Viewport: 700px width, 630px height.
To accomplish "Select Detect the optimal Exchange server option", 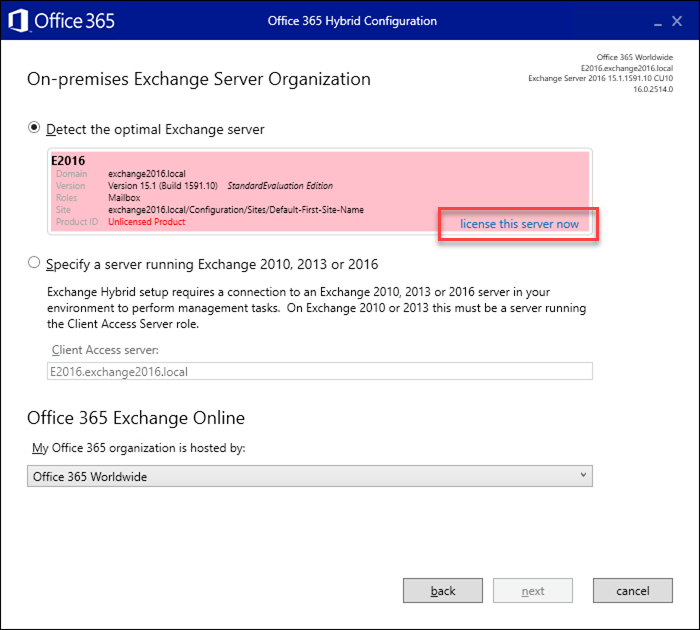I will [34, 128].
